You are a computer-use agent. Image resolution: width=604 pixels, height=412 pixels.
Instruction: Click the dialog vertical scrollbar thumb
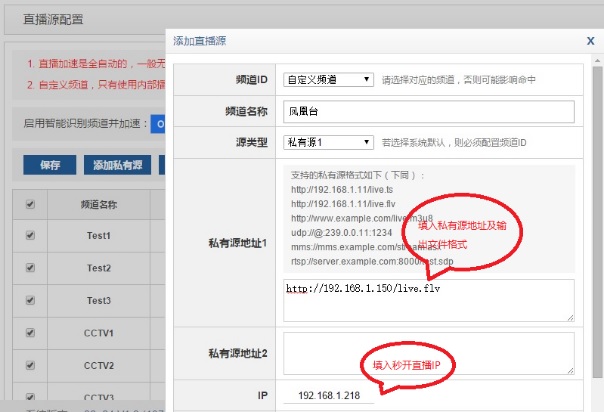click(597, 222)
